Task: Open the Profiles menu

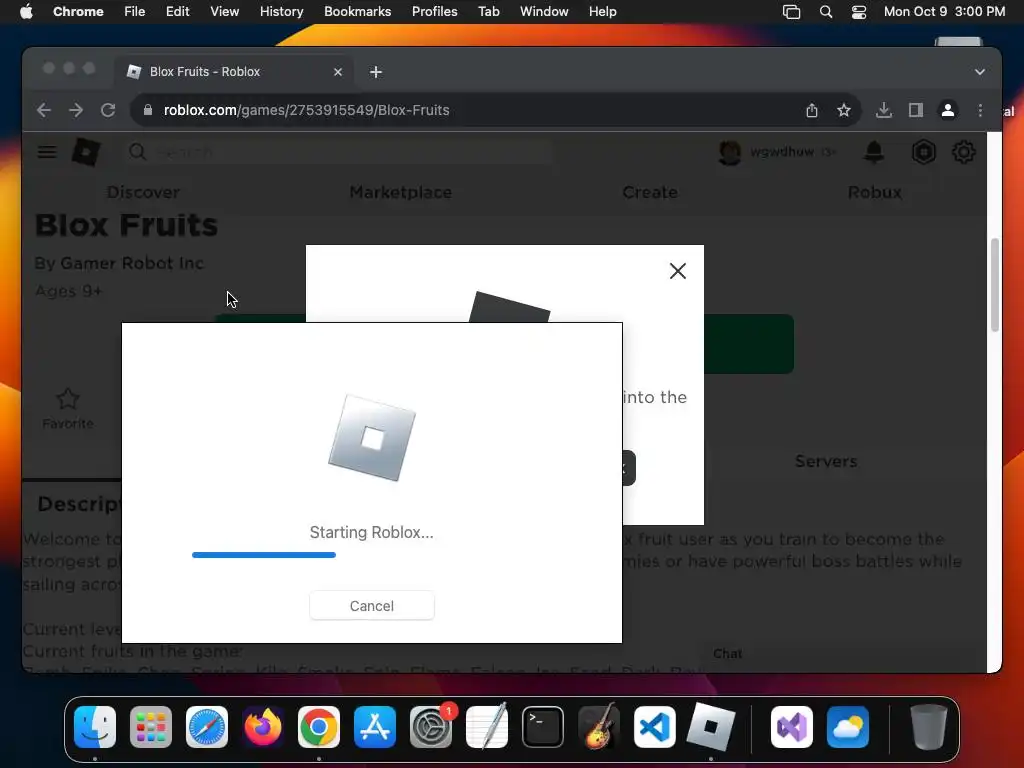Action: [x=434, y=12]
